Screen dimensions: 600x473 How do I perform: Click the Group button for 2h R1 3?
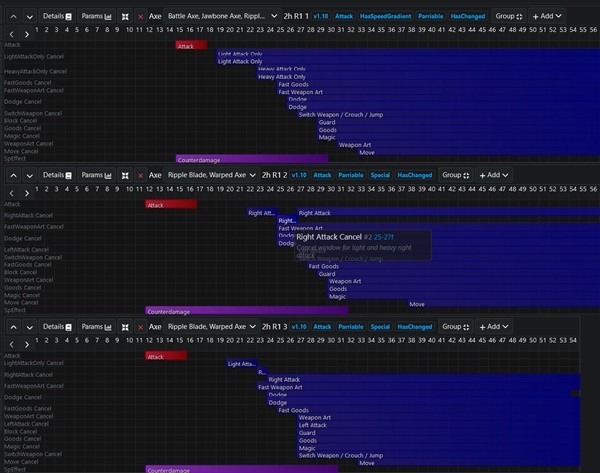[x=455, y=327]
